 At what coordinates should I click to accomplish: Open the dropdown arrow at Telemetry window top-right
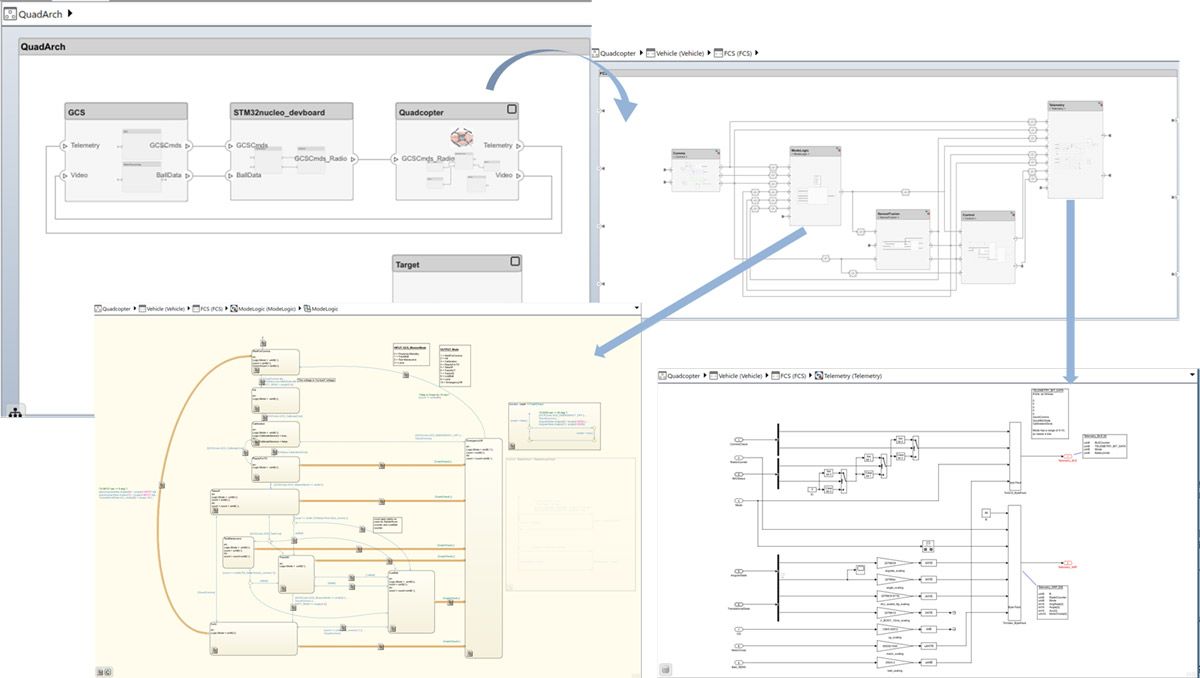click(1192, 375)
